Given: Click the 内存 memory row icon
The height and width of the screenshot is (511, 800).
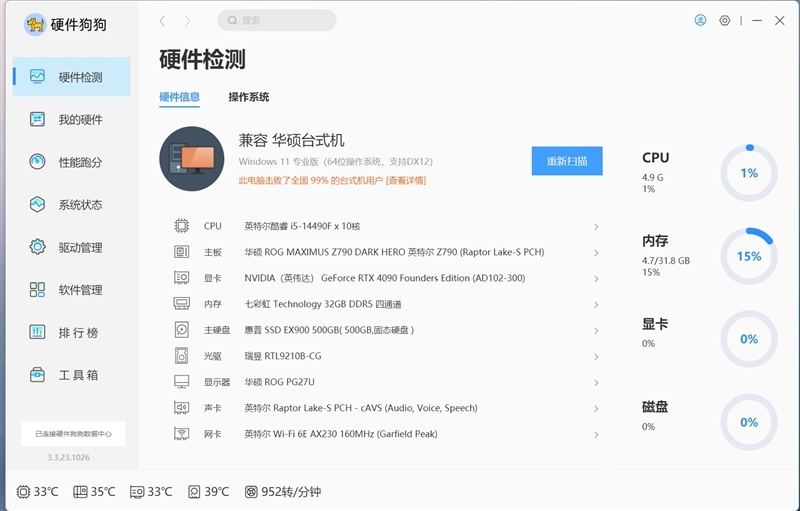Looking at the screenshot, I should coord(182,303).
